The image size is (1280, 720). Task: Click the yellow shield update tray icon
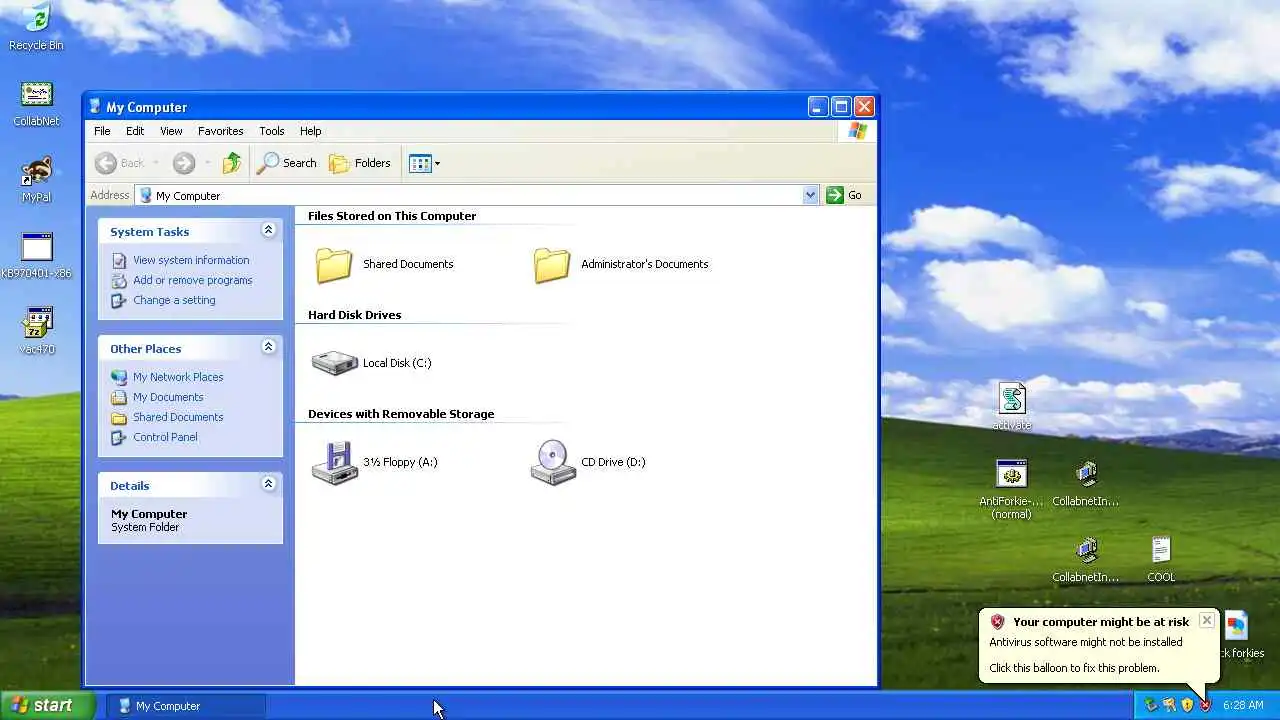1187,705
